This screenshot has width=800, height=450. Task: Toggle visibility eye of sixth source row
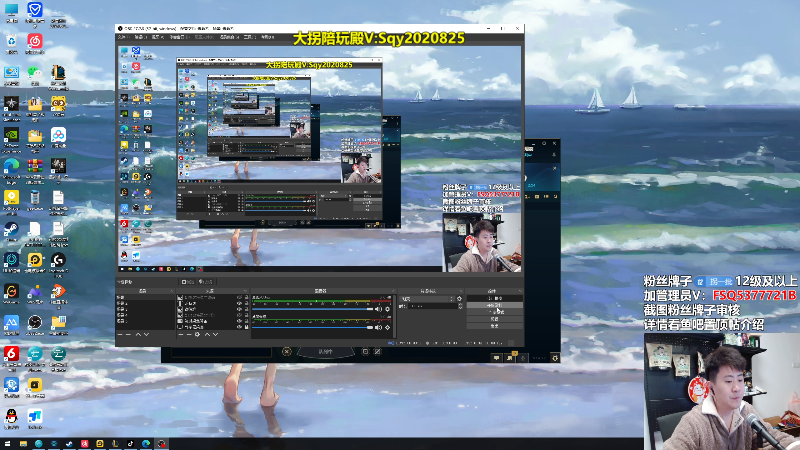[239, 327]
